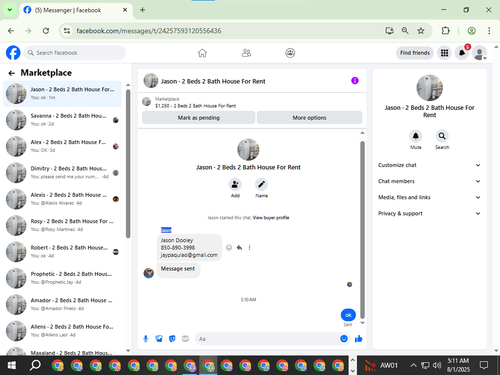500x375 pixels.
Task: Open more options for Jason Dooley message
Action: [249, 247]
